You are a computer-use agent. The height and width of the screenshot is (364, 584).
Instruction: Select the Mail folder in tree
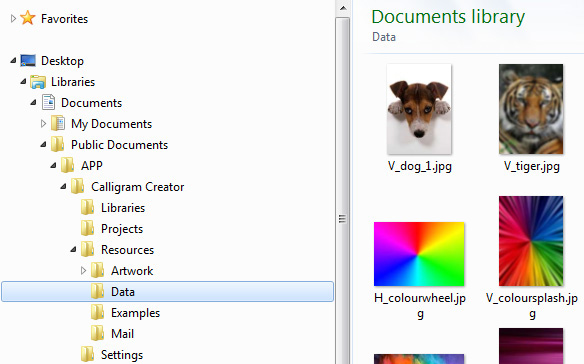pyautogui.click(x=122, y=333)
